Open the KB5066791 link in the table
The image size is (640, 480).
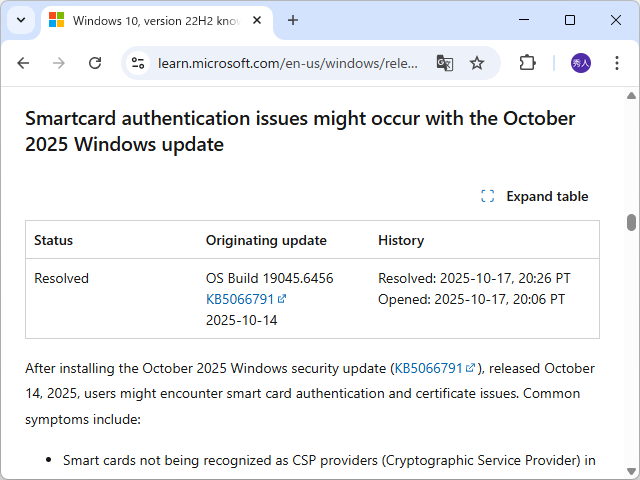(x=240, y=299)
